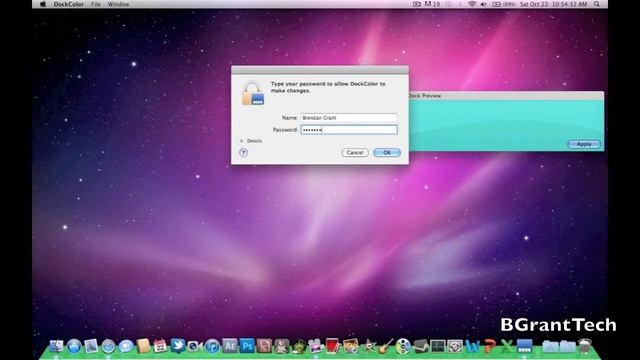Open the Photo Booth dock icon
640x360 pixels.
coord(333,346)
